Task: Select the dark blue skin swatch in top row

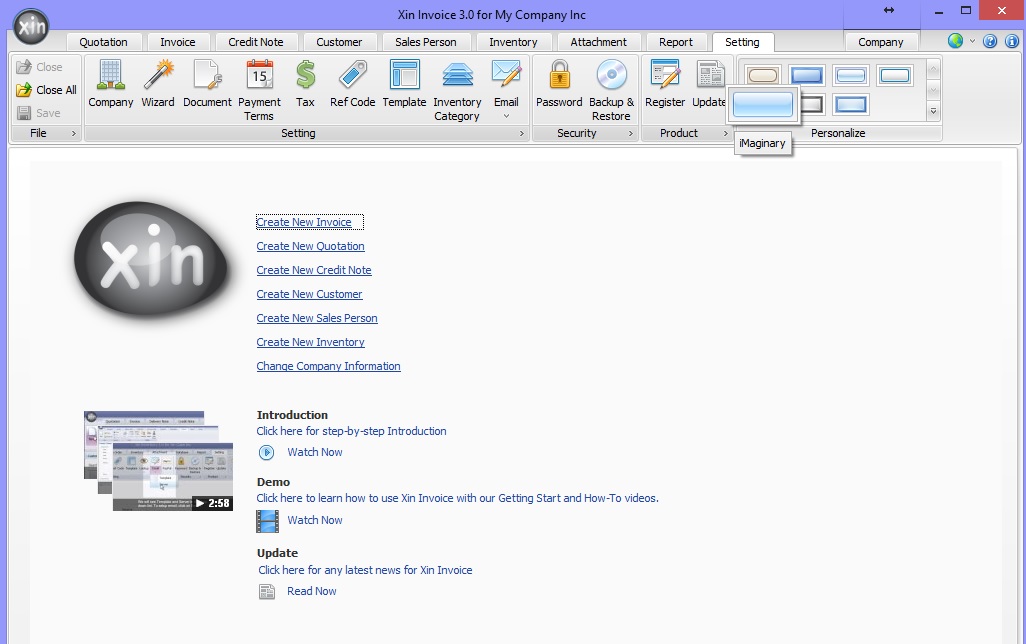Action: (806, 75)
